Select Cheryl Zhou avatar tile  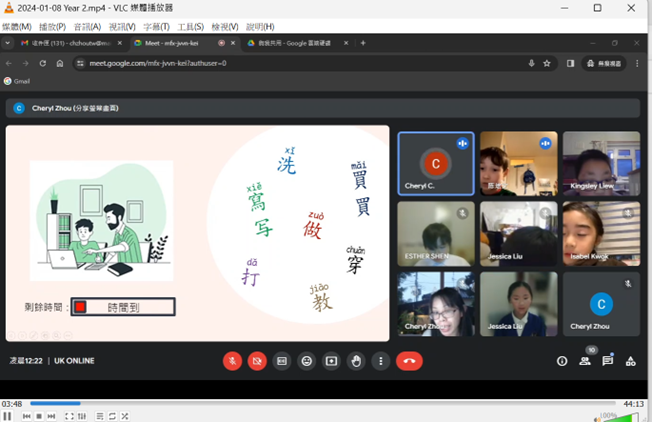(601, 304)
